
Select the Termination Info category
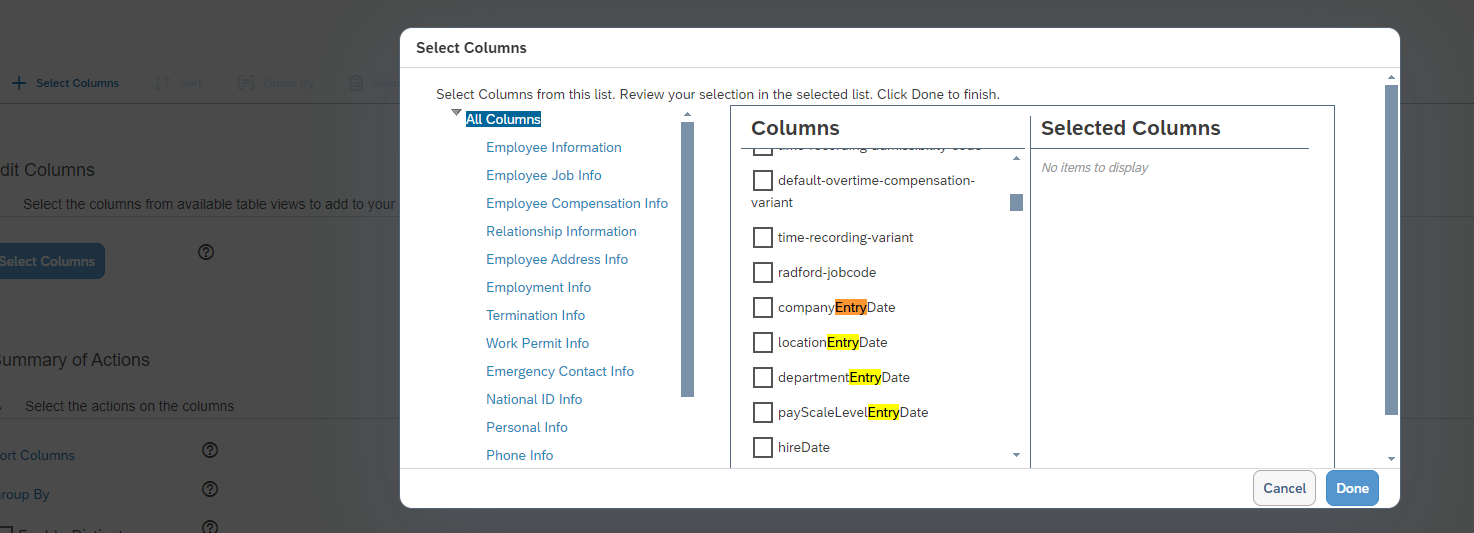[x=536, y=315]
